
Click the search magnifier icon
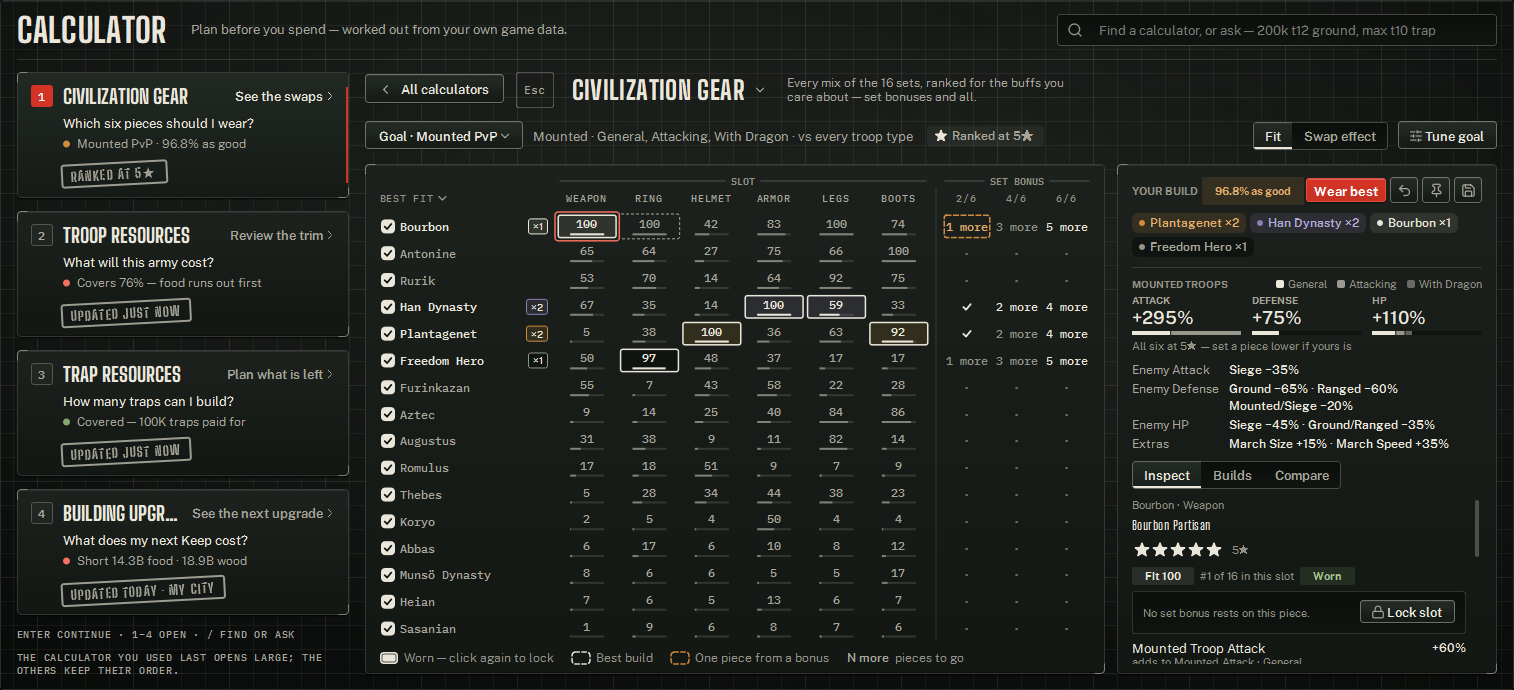coord(1075,30)
